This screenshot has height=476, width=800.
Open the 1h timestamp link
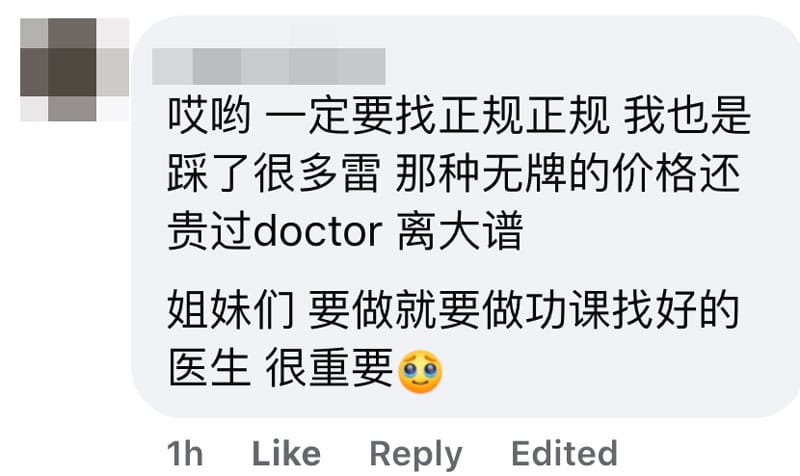pyautogui.click(x=185, y=453)
